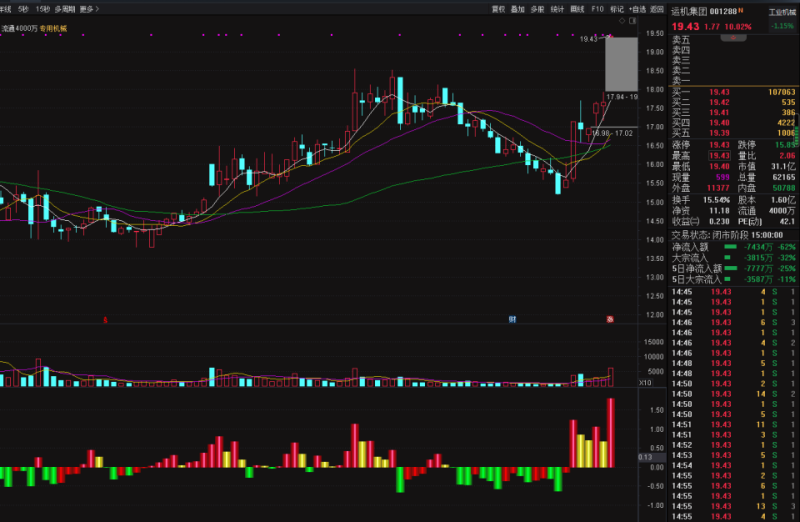Toggle 复权 price adjustment
This screenshot has height=522, width=800.
click(498, 9)
